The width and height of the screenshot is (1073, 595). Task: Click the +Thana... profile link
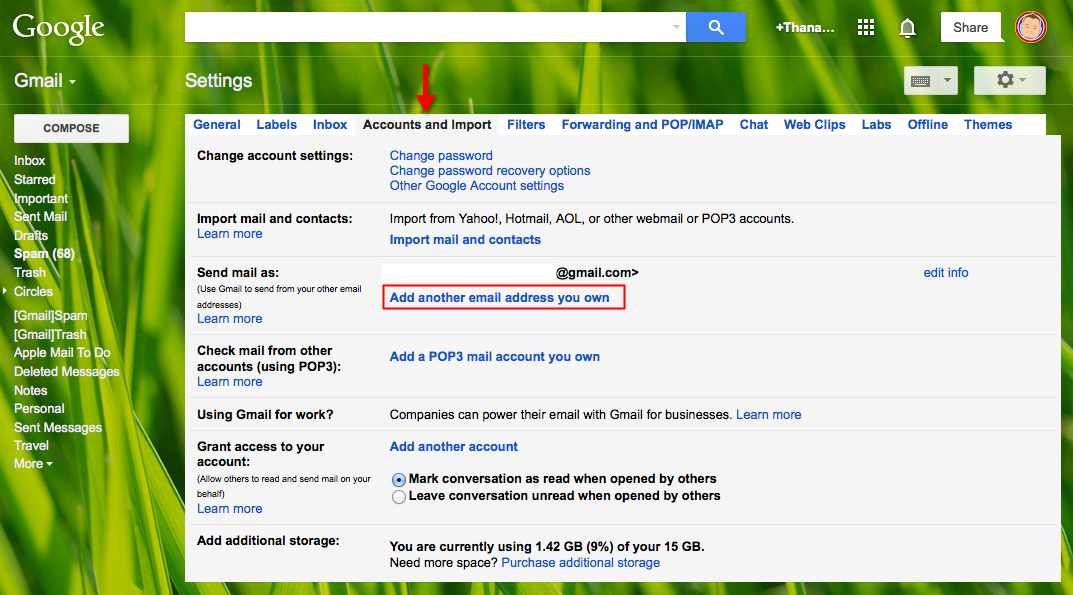pos(805,27)
